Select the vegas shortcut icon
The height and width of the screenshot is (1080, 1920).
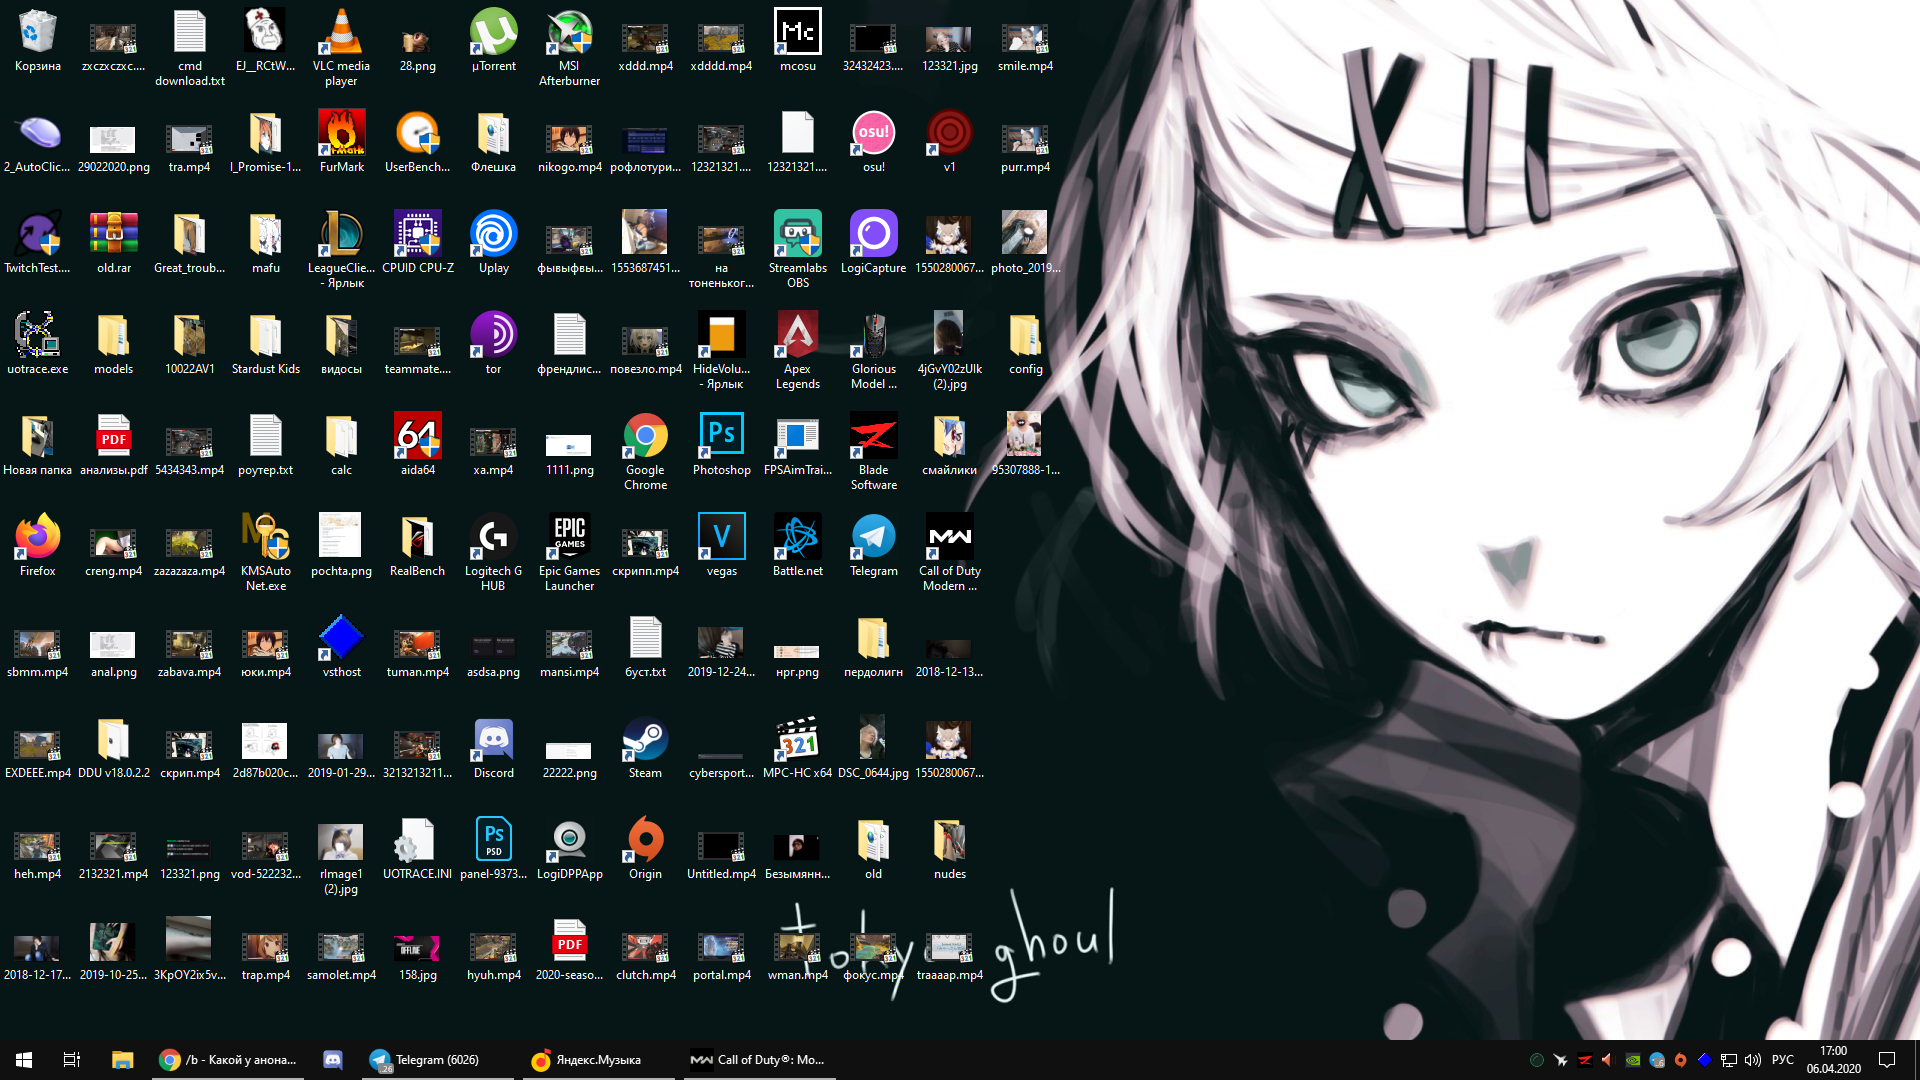[x=721, y=547]
